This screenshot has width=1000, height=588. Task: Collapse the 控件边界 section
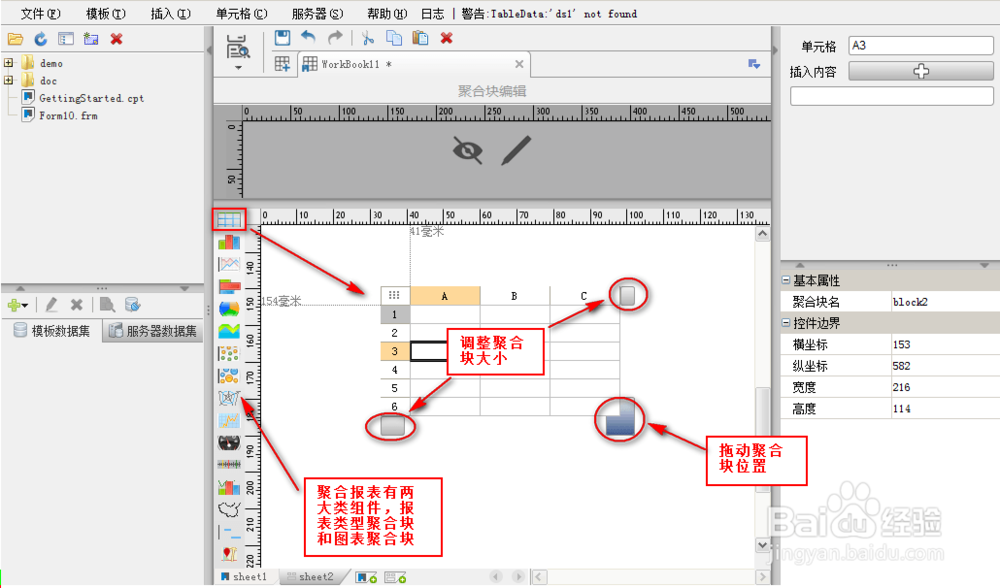786,323
